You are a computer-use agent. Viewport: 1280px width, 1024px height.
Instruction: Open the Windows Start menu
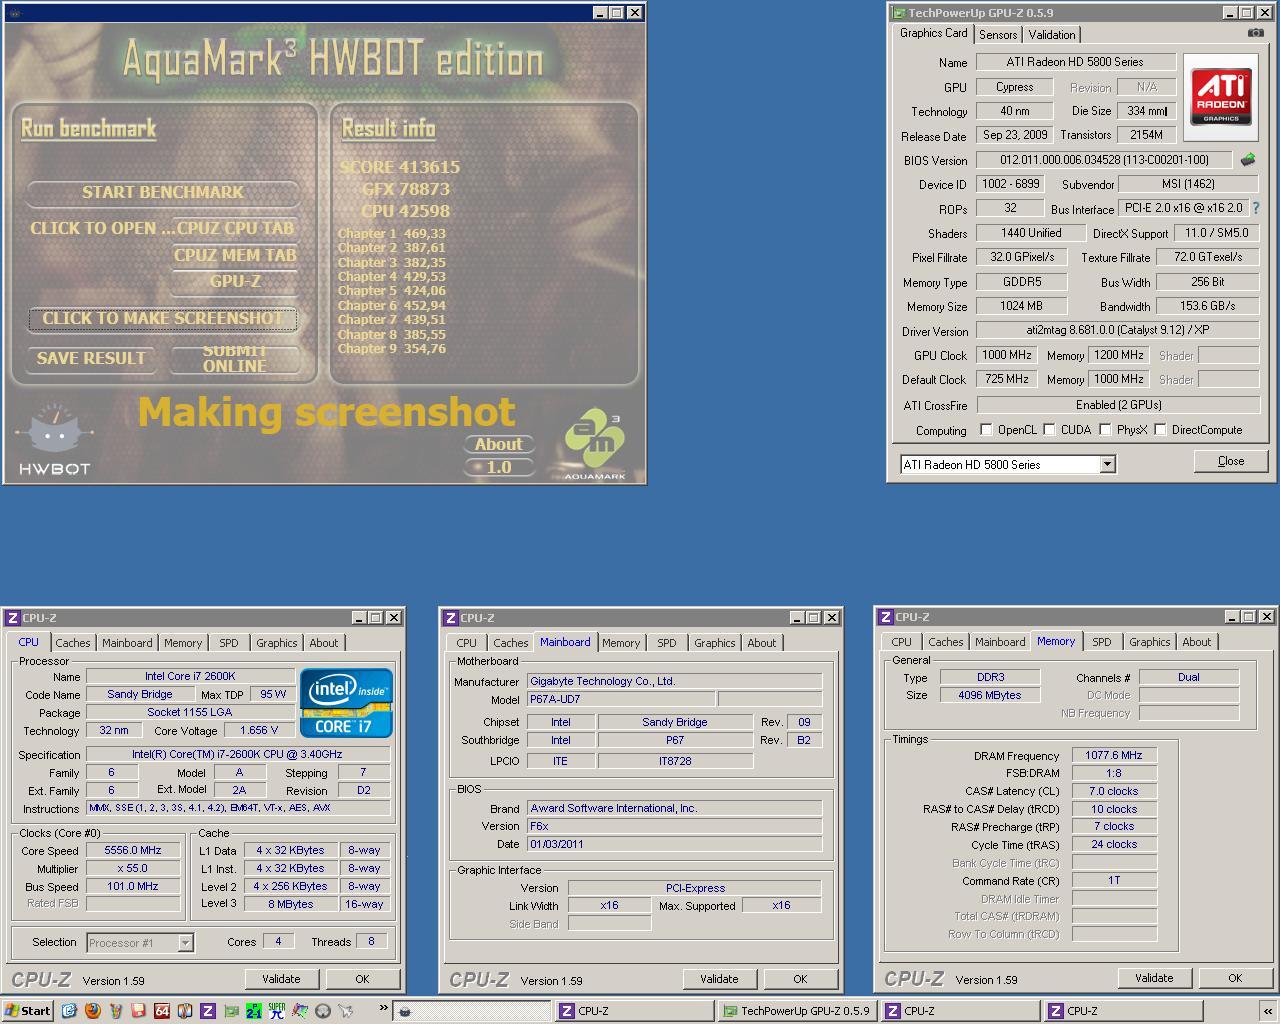tap(27, 1011)
